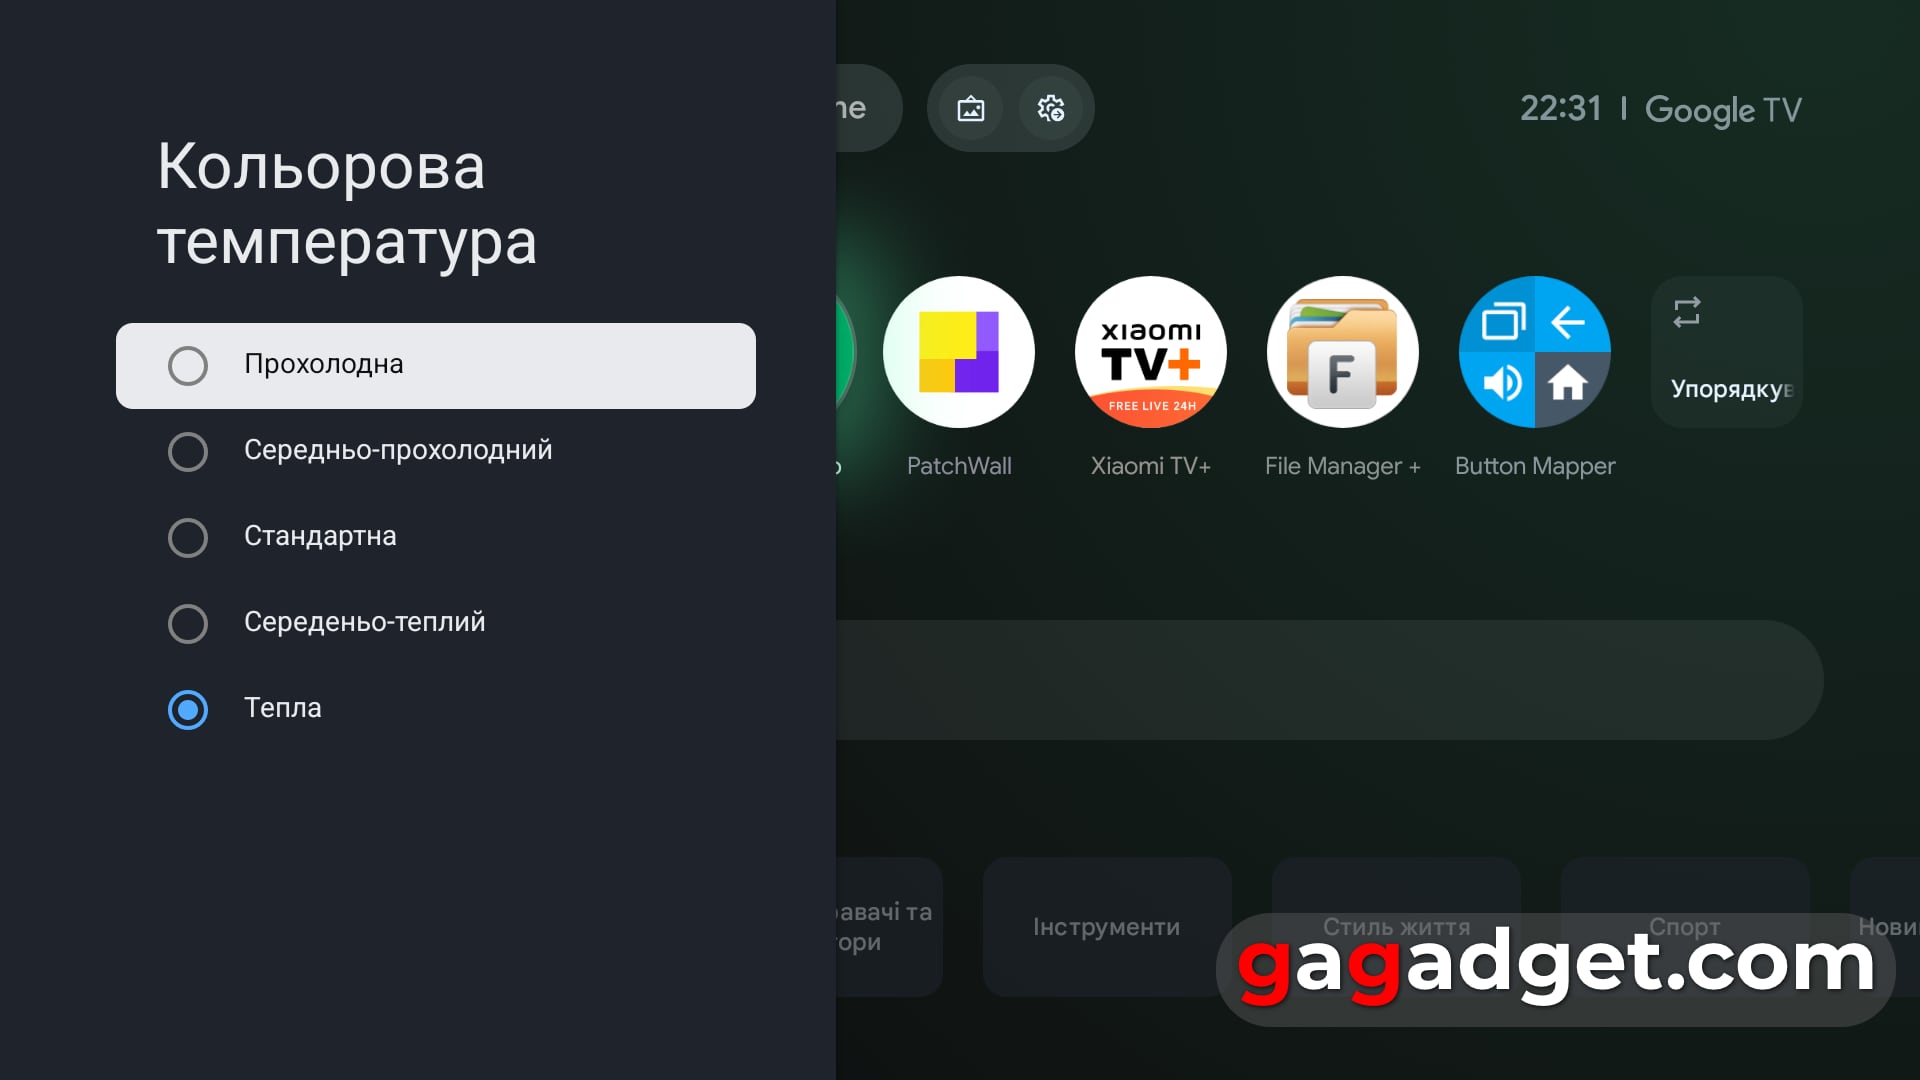
Task: Click the PatchWall app label
Action: (x=959, y=466)
